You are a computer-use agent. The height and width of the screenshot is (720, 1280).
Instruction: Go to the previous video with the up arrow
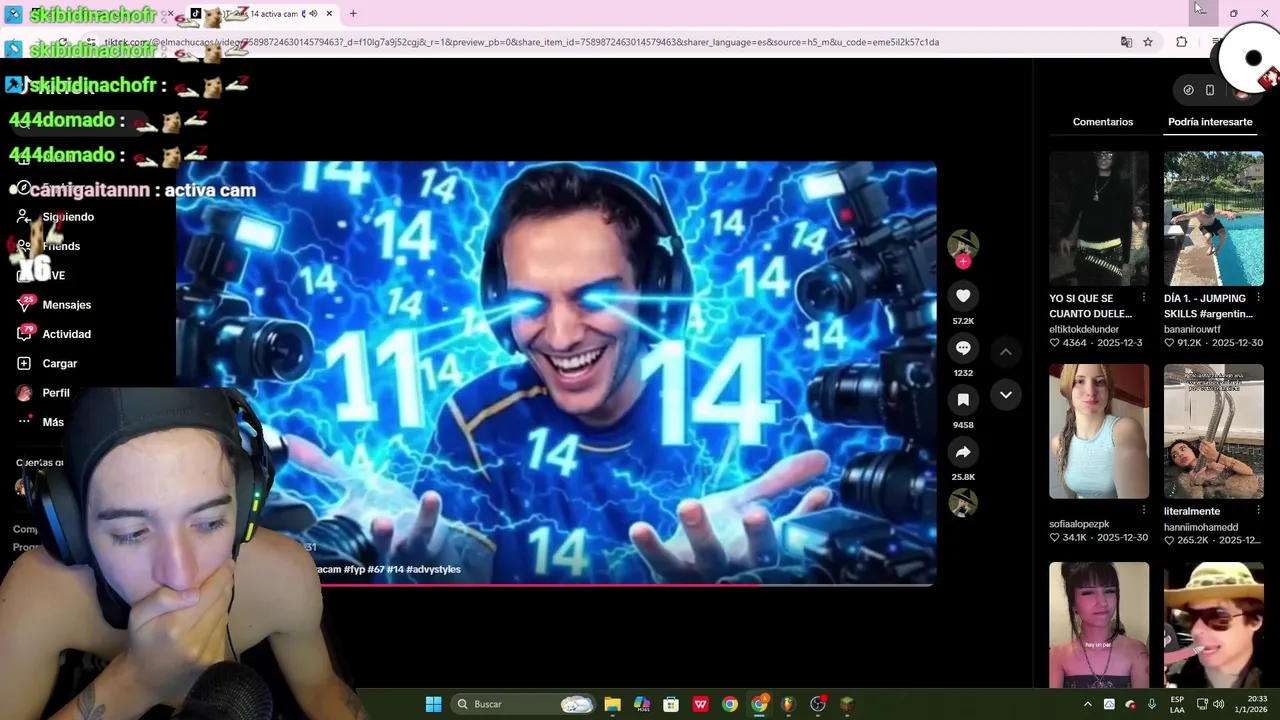pos(1006,352)
